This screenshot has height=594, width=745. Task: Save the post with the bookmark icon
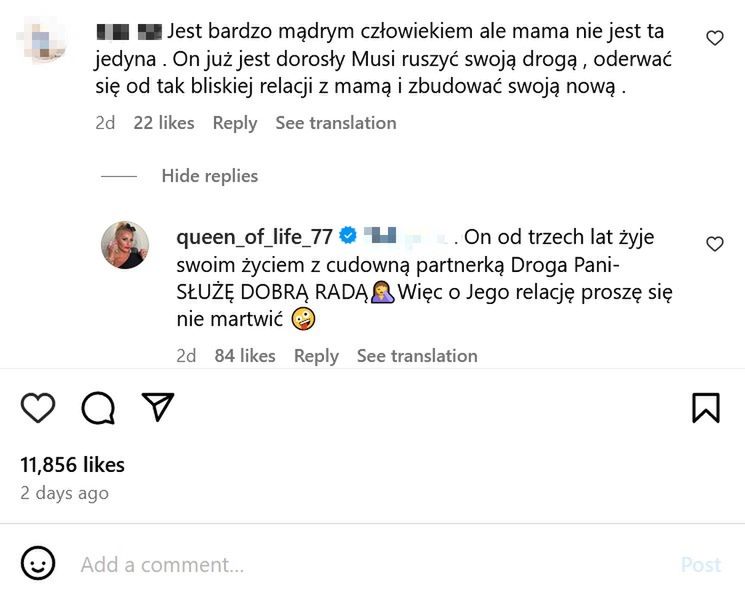tap(706, 407)
